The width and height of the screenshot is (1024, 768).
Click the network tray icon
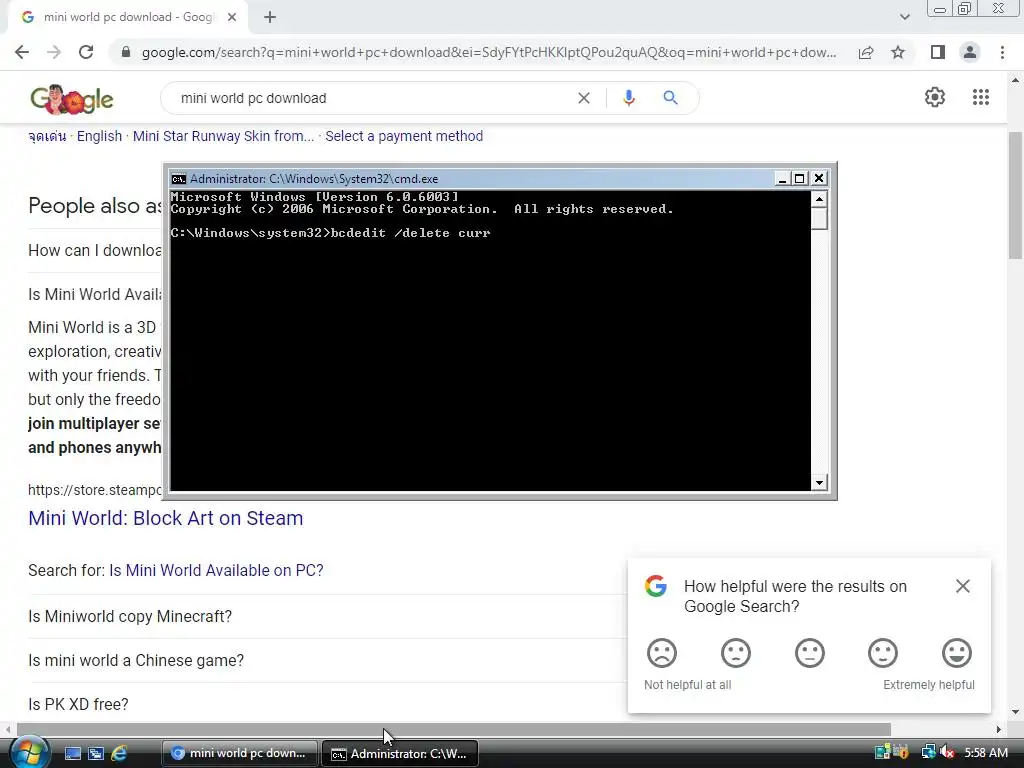point(927,752)
